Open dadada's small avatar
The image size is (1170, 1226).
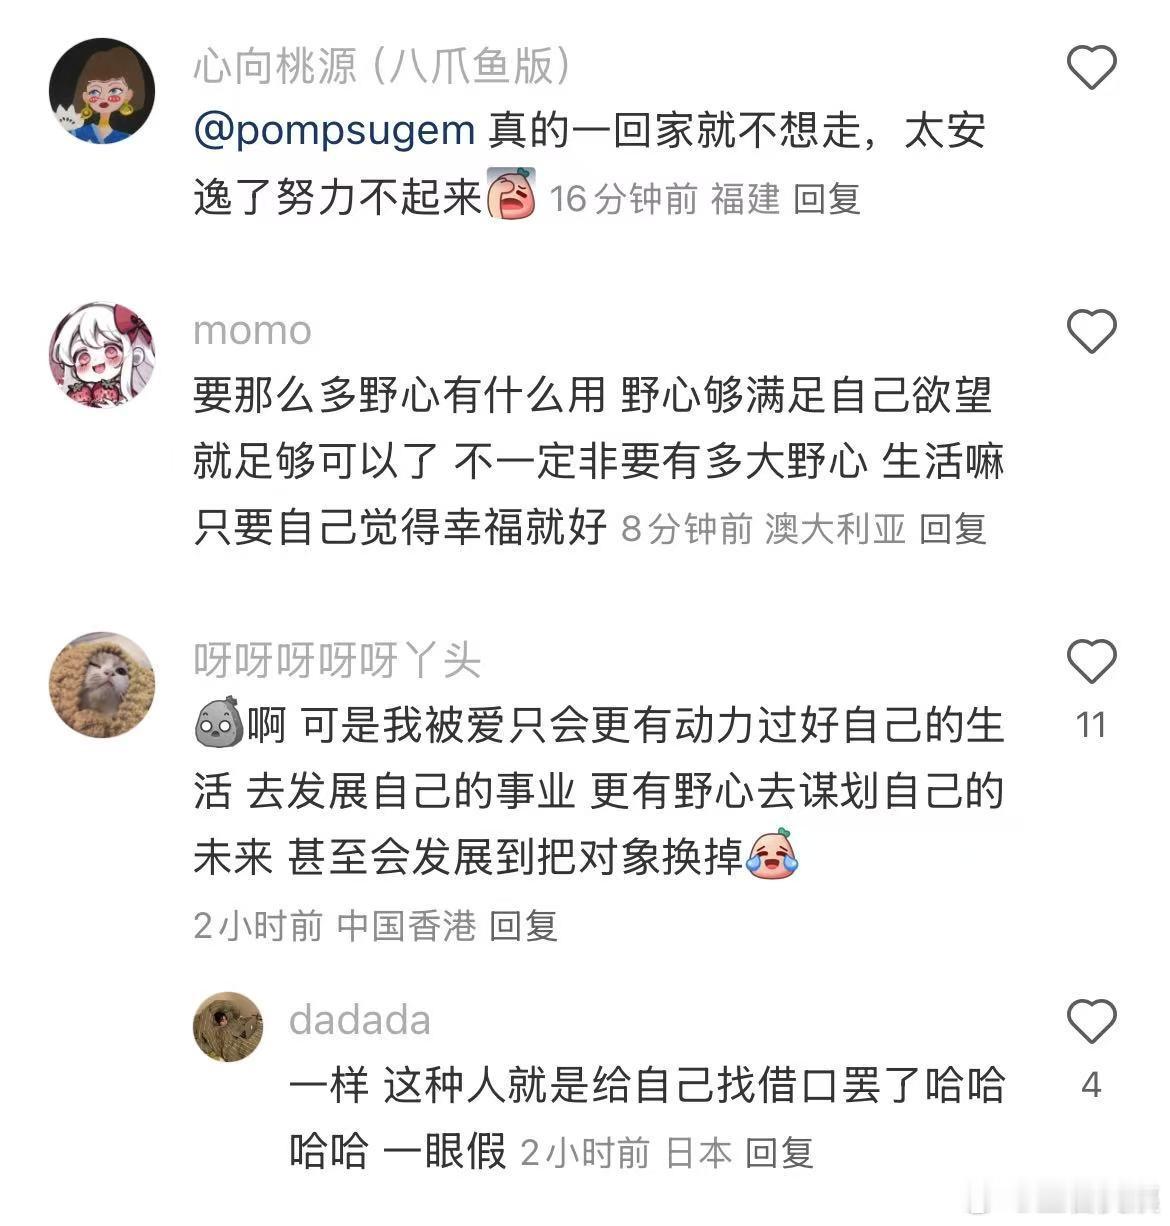point(228,1026)
